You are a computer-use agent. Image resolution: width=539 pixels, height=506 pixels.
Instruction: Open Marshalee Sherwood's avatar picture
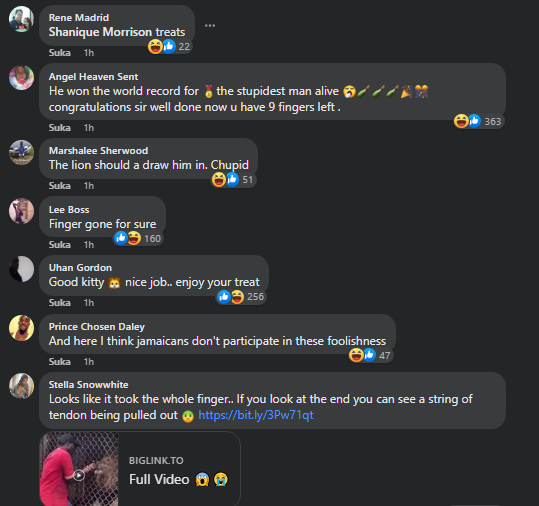(x=21, y=152)
